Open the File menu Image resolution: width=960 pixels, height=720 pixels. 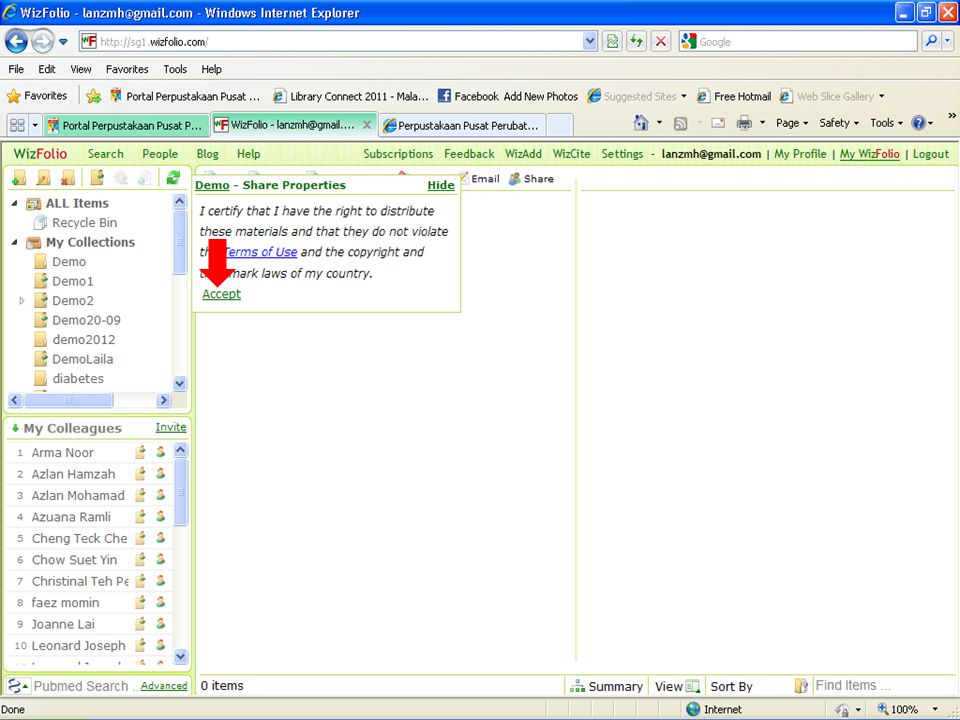17,69
